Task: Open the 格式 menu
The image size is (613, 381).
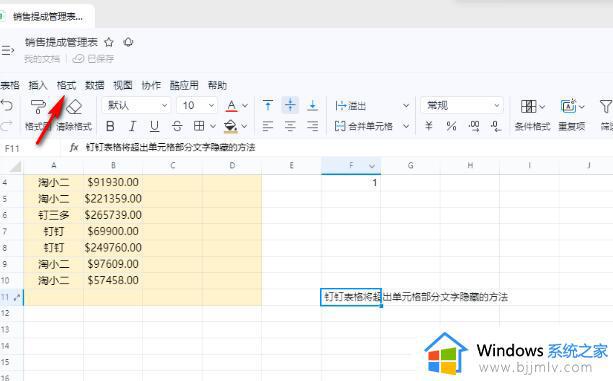Action: pos(66,85)
